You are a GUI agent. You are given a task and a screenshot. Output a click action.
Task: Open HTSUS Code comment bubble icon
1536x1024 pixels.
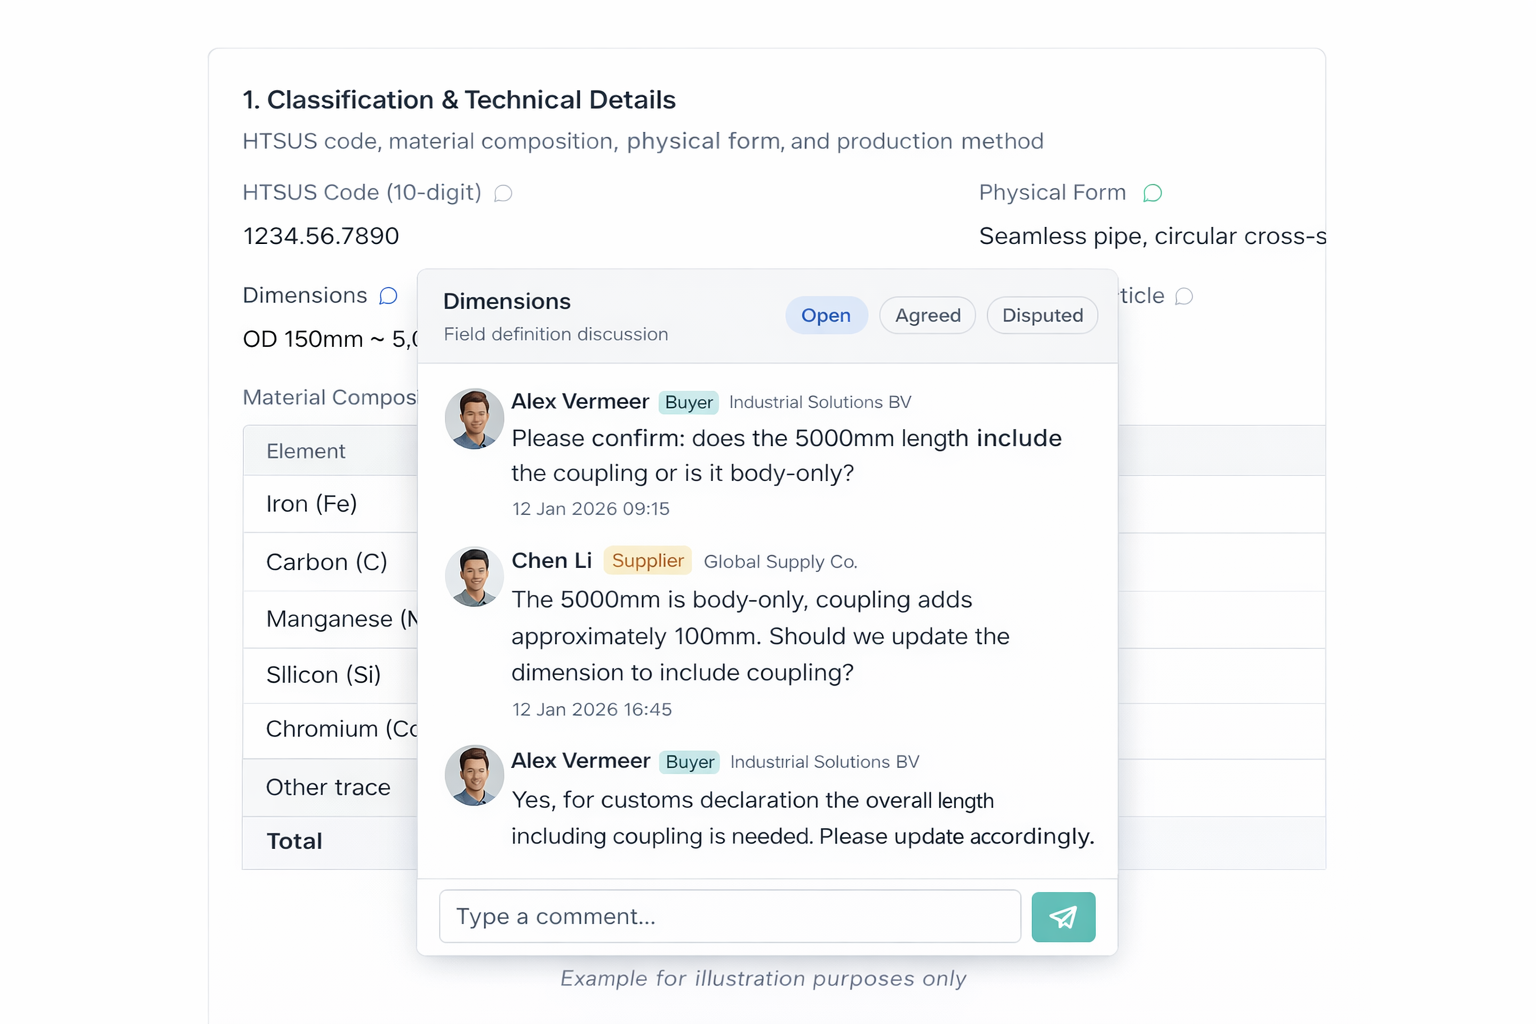pos(503,193)
